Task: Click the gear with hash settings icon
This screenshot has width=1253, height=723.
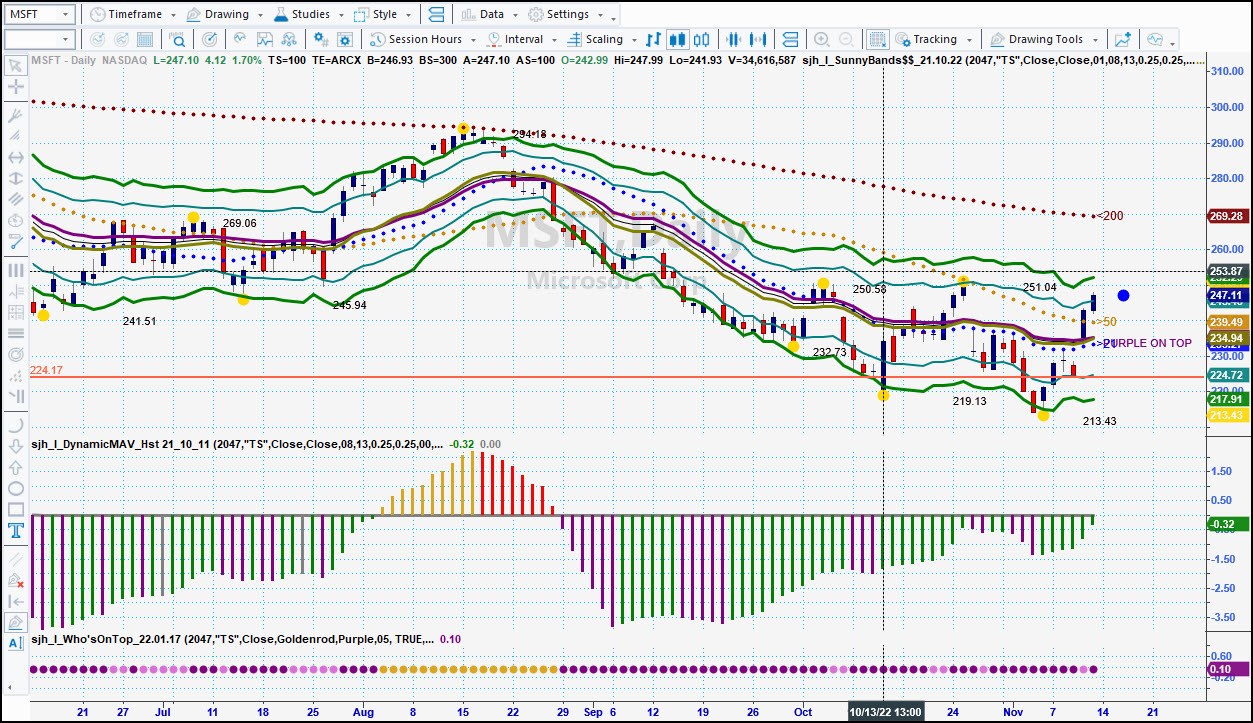Action: click(x=321, y=40)
